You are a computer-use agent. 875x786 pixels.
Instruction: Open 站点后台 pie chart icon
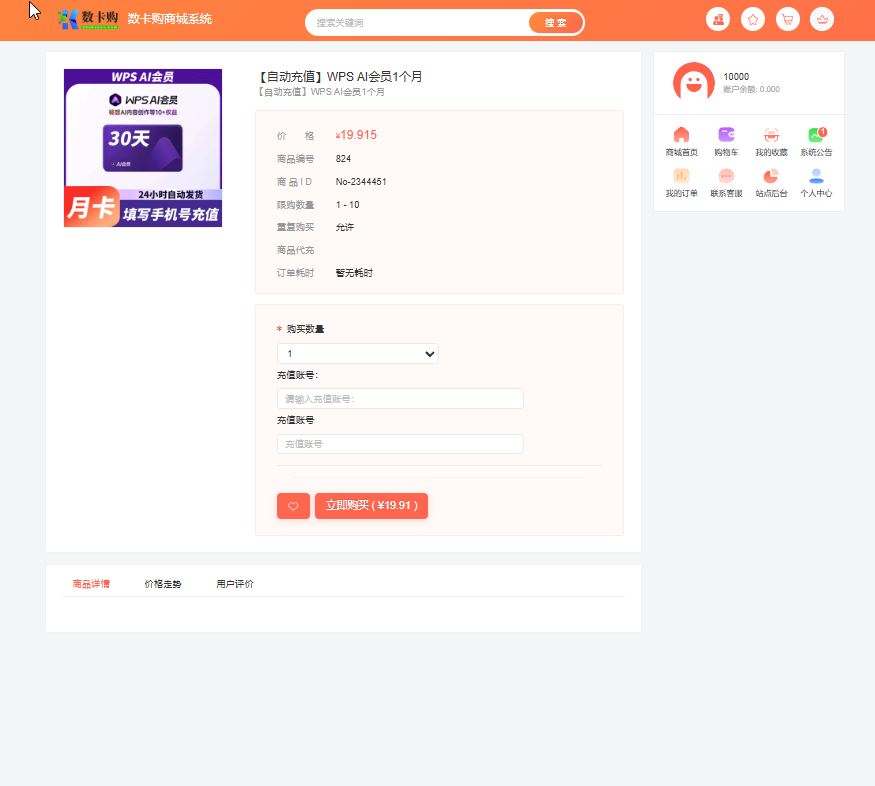pyautogui.click(x=771, y=176)
